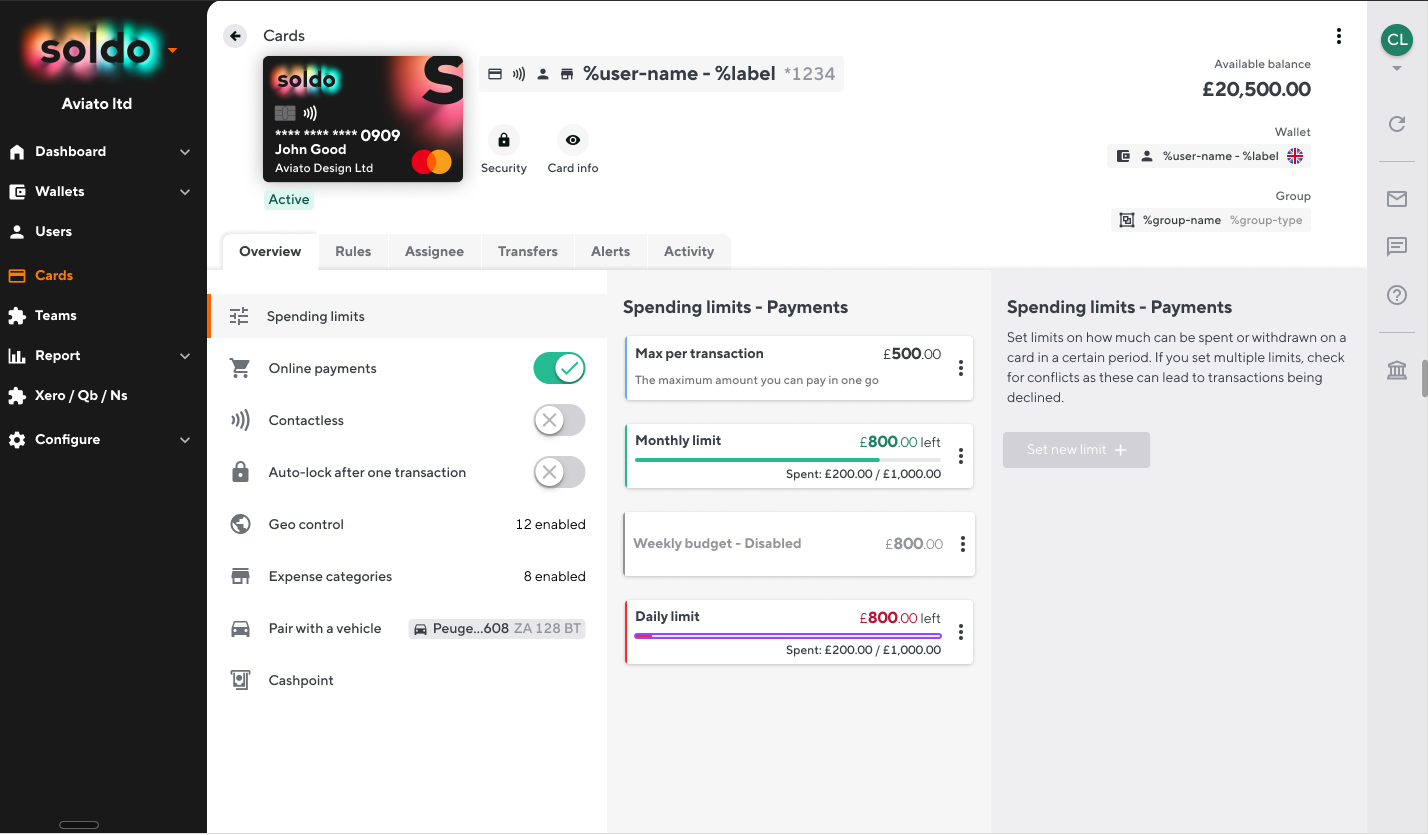This screenshot has width=1428, height=835.
Task: Click the Spending limits sliders icon
Action: tap(239, 316)
